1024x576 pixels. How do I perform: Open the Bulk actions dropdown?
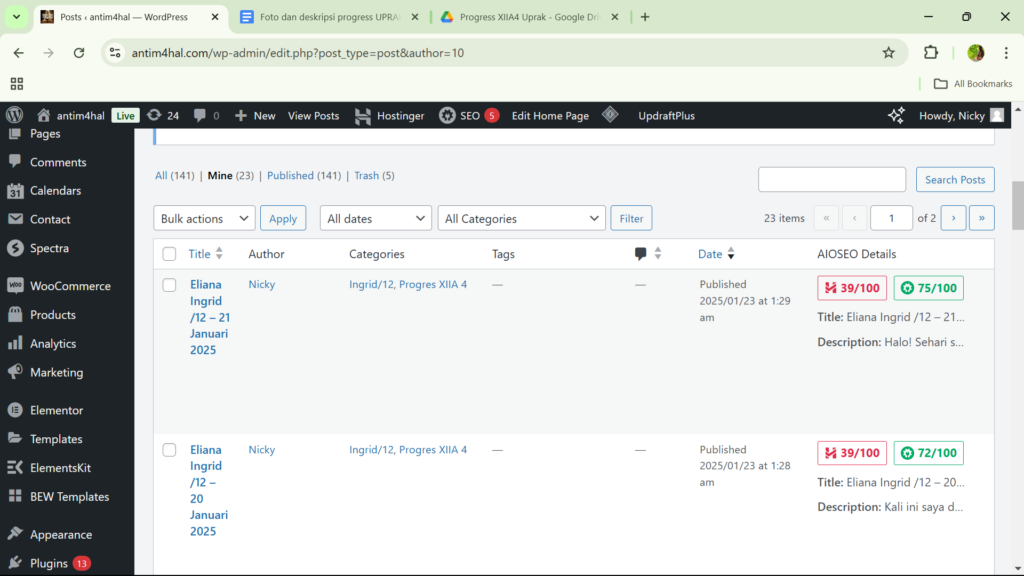[x=204, y=218]
